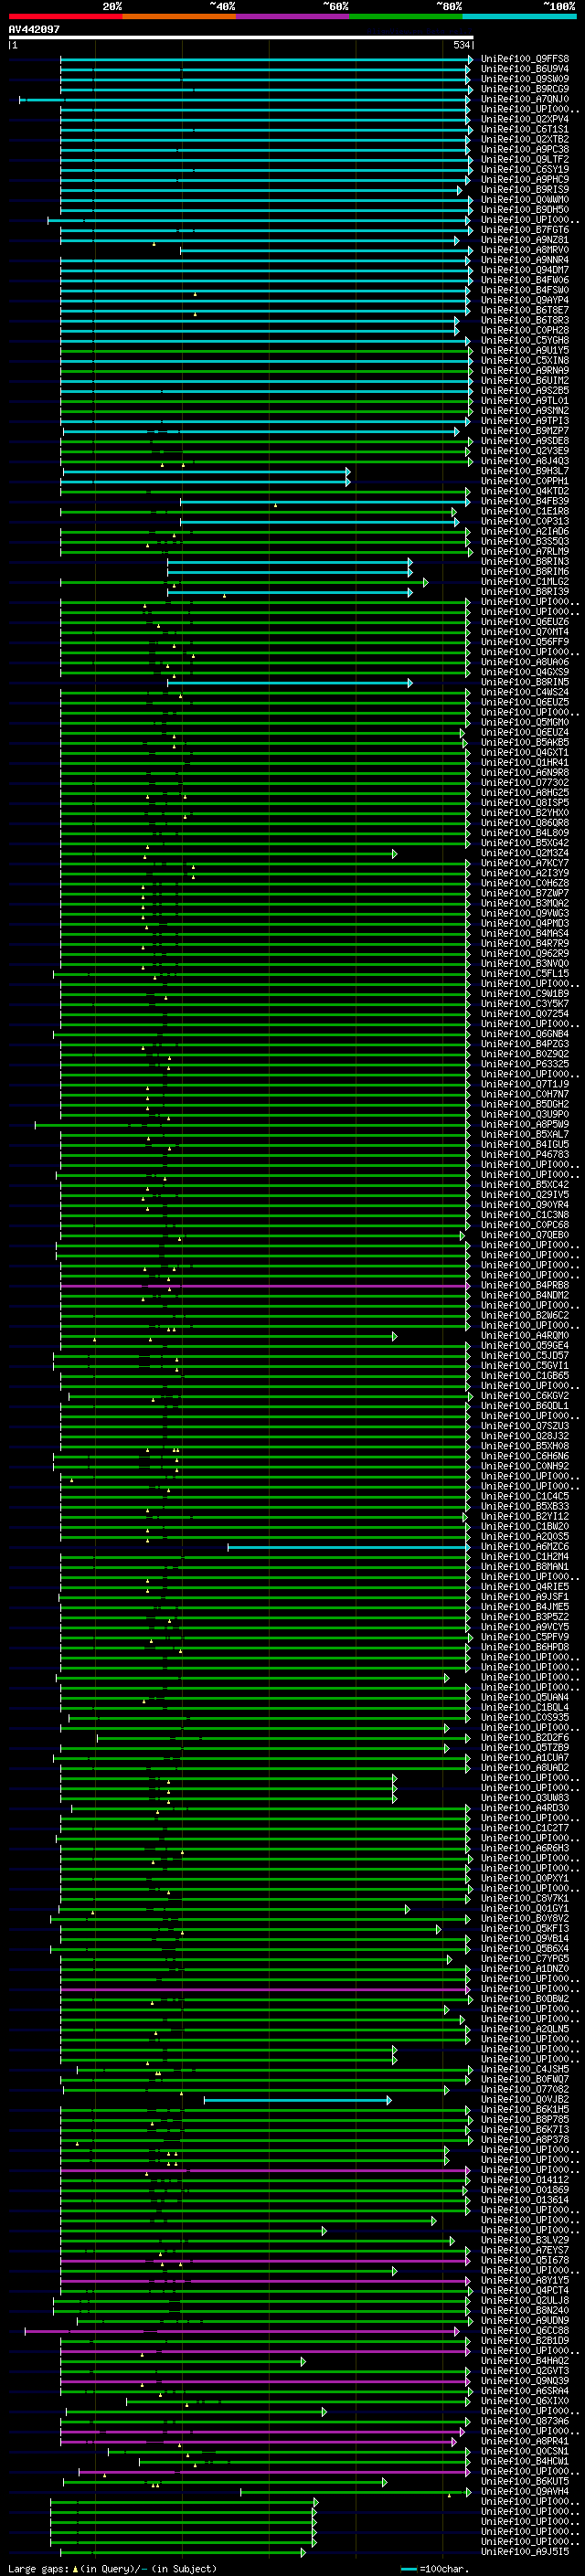Select label UniRef100_A9NZ81
585x2576 pixels.
pos(525,240)
